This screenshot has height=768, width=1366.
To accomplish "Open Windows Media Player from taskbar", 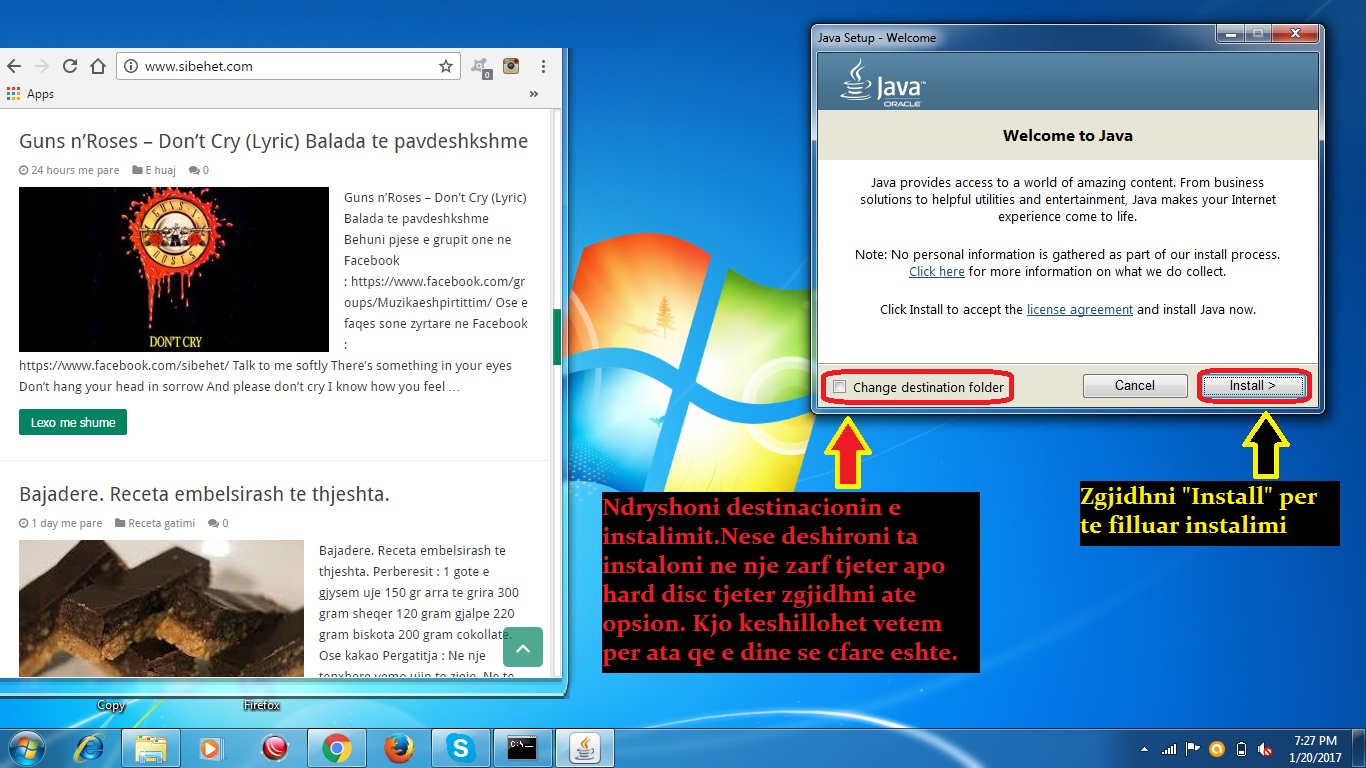I will click(211, 748).
